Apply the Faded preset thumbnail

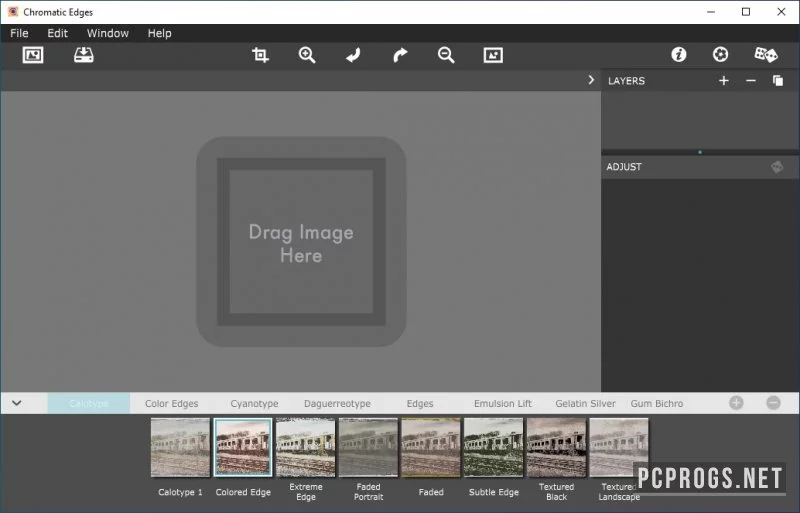click(431, 447)
